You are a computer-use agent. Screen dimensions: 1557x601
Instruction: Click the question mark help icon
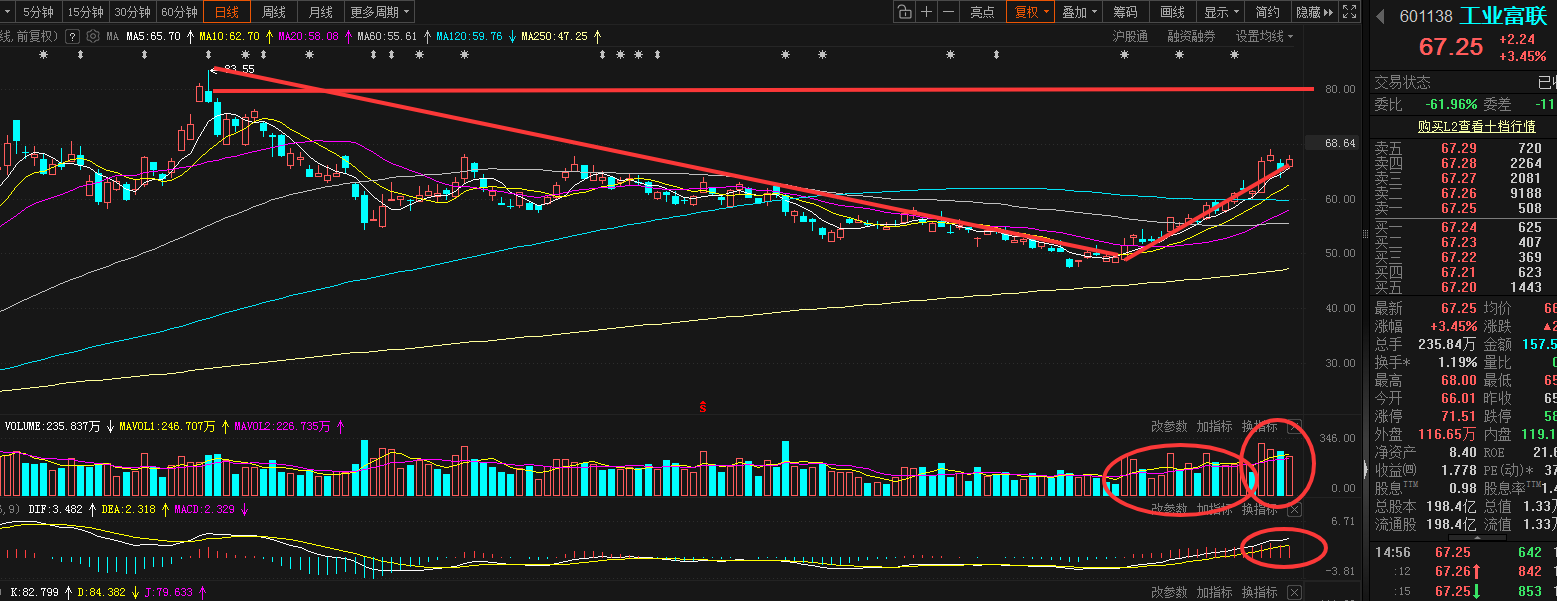(73, 36)
